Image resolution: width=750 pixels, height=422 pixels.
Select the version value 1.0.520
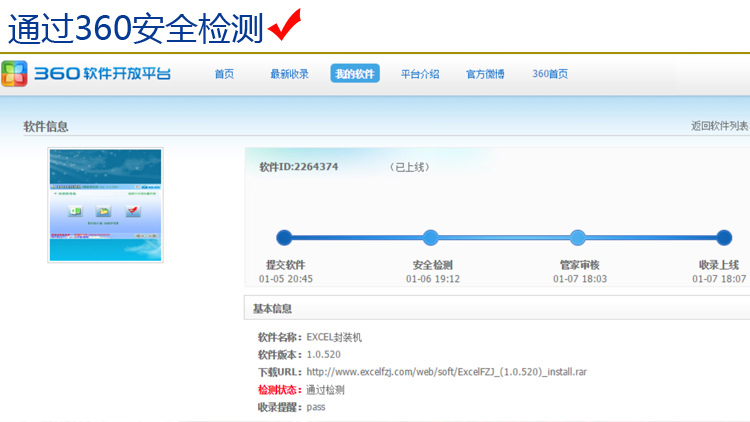[323, 355]
